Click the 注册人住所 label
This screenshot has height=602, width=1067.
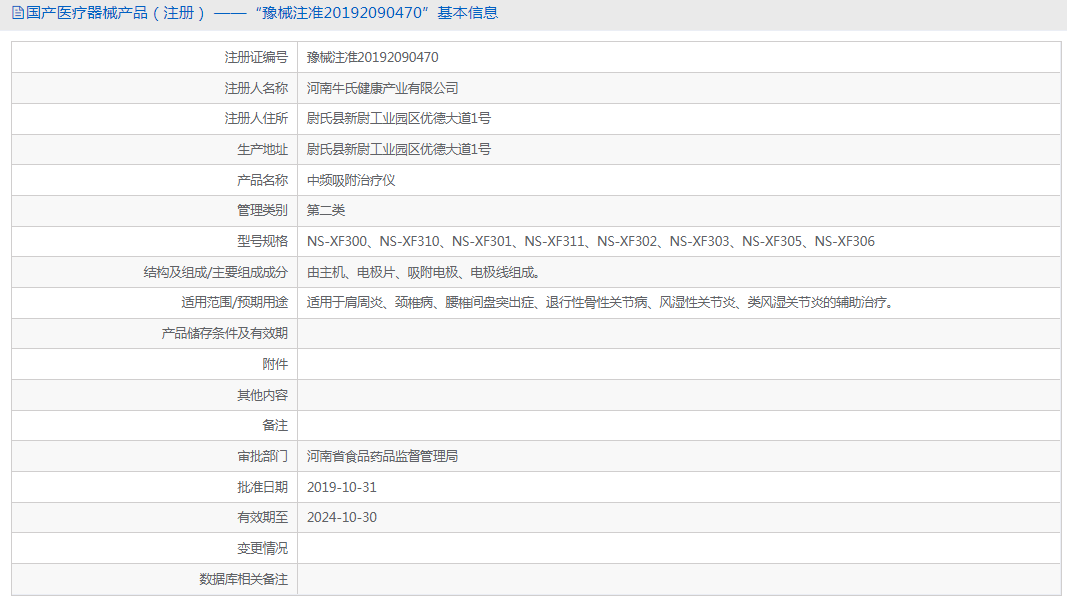point(256,118)
